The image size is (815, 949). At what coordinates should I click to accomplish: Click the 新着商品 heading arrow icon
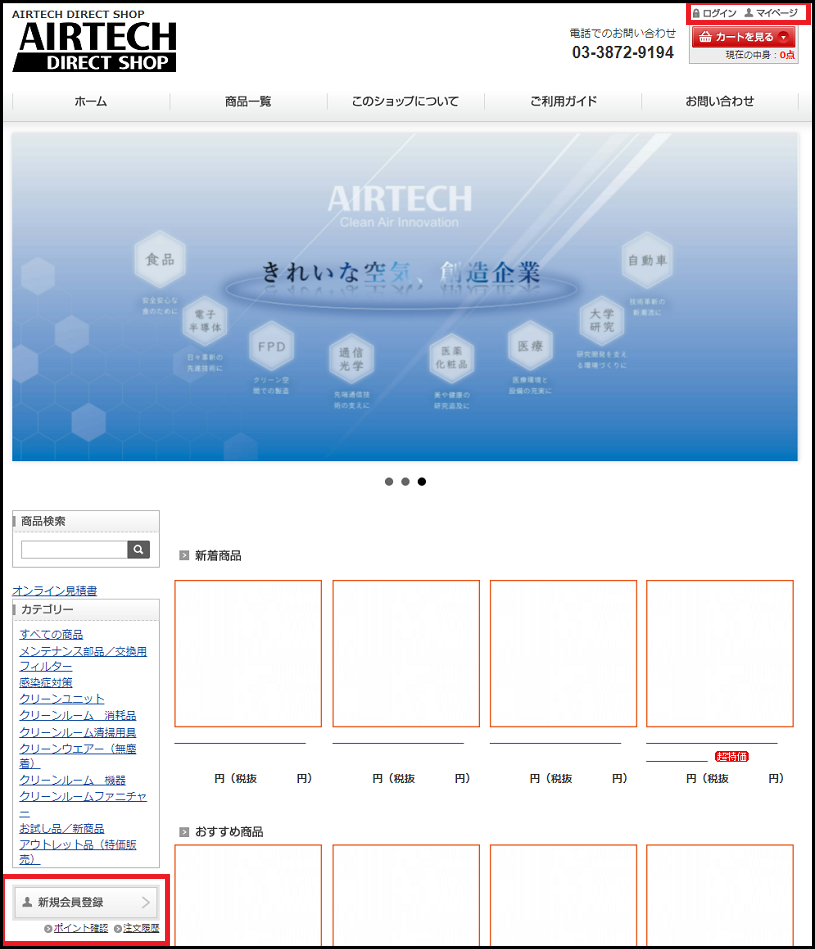click(x=185, y=555)
